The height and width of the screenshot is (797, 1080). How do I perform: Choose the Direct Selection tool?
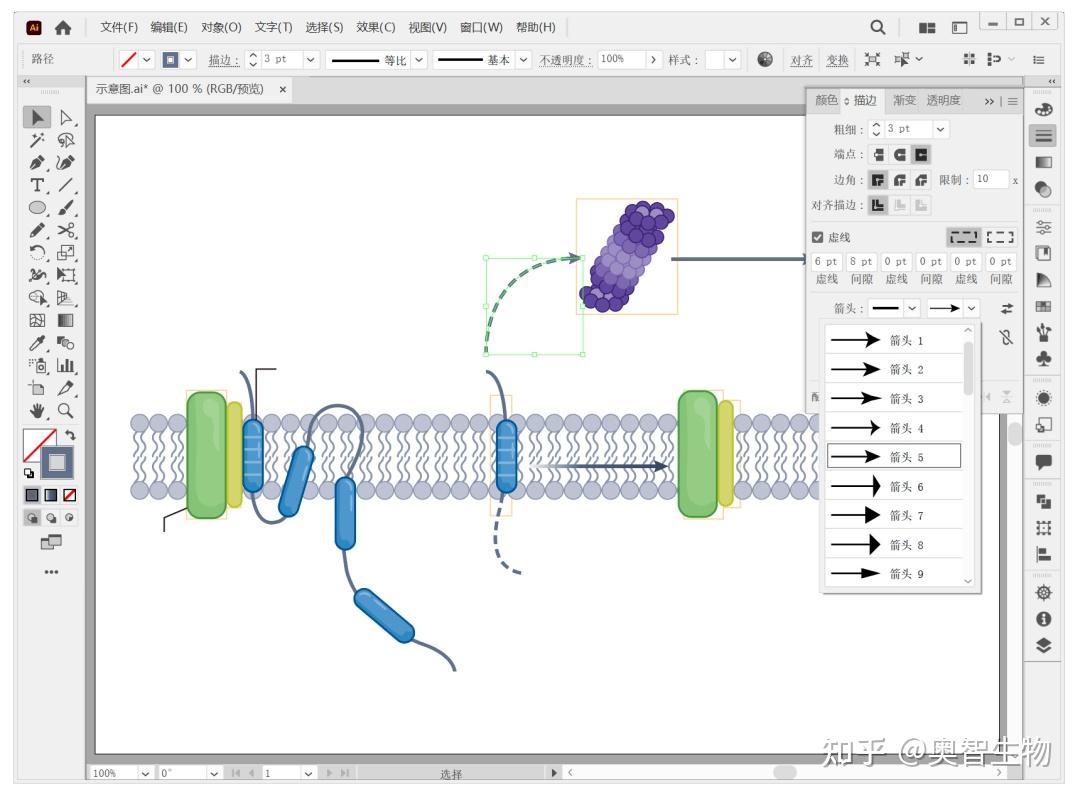pyautogui.click(x=66, y=118)
